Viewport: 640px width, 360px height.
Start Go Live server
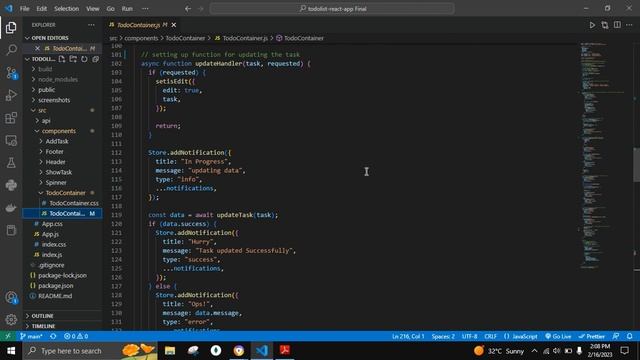coord(558,336)
